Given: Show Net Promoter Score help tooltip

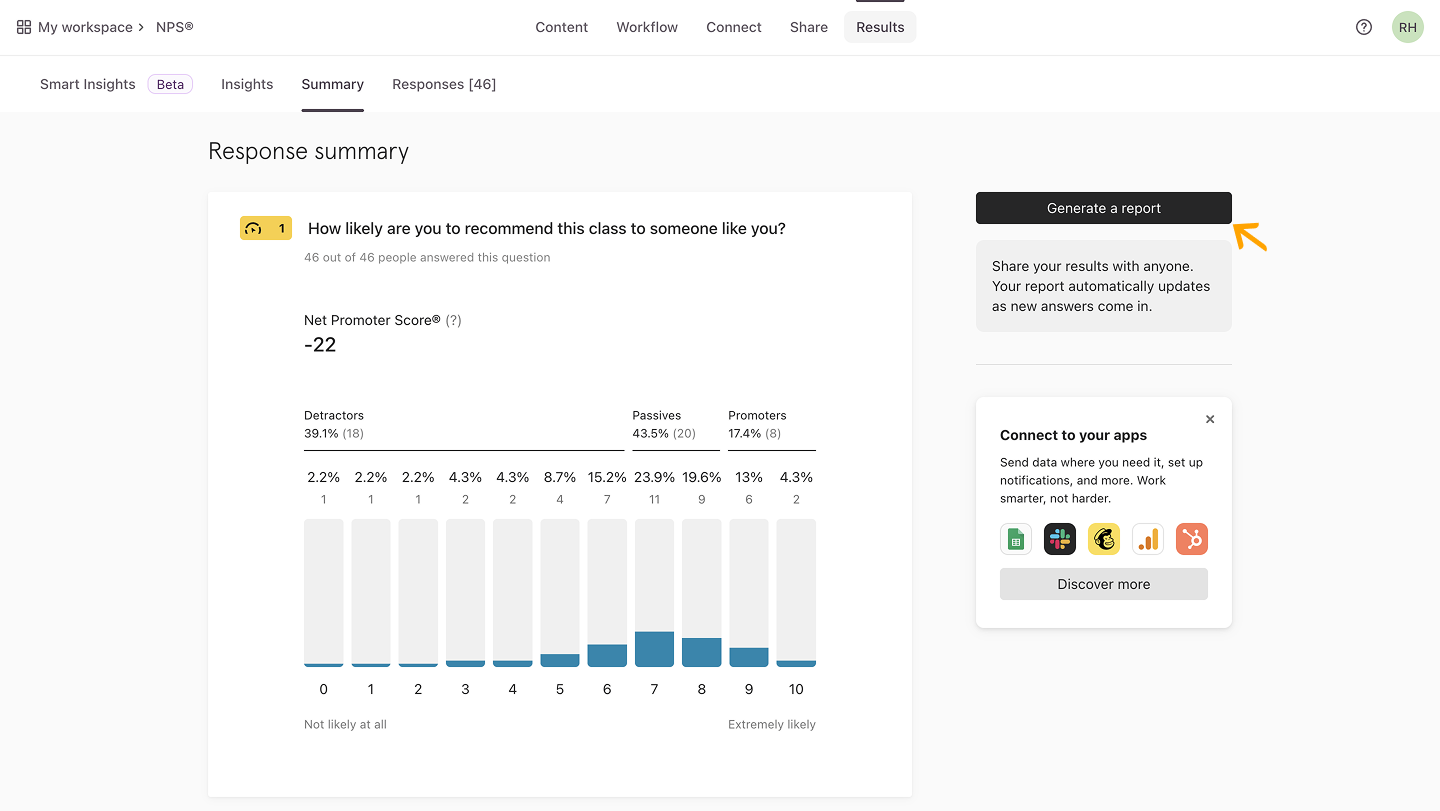Looking at the screenshot, I should (453, 320).
